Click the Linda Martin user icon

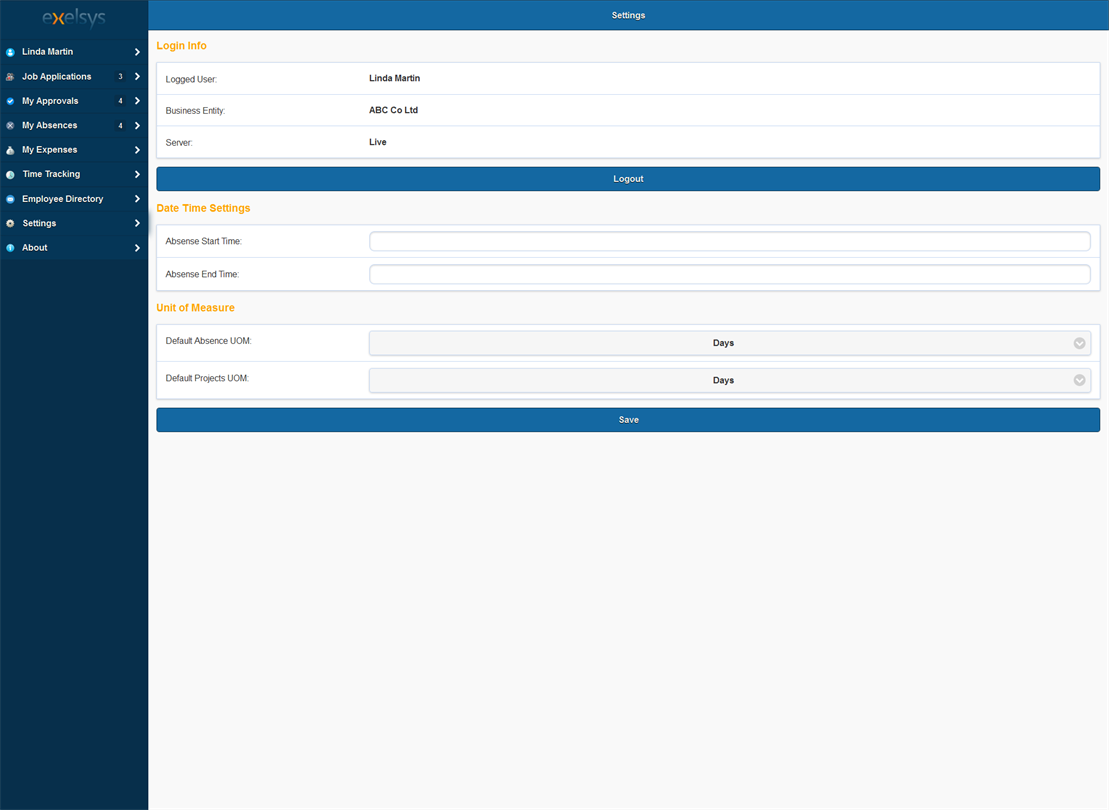[10, 52]
